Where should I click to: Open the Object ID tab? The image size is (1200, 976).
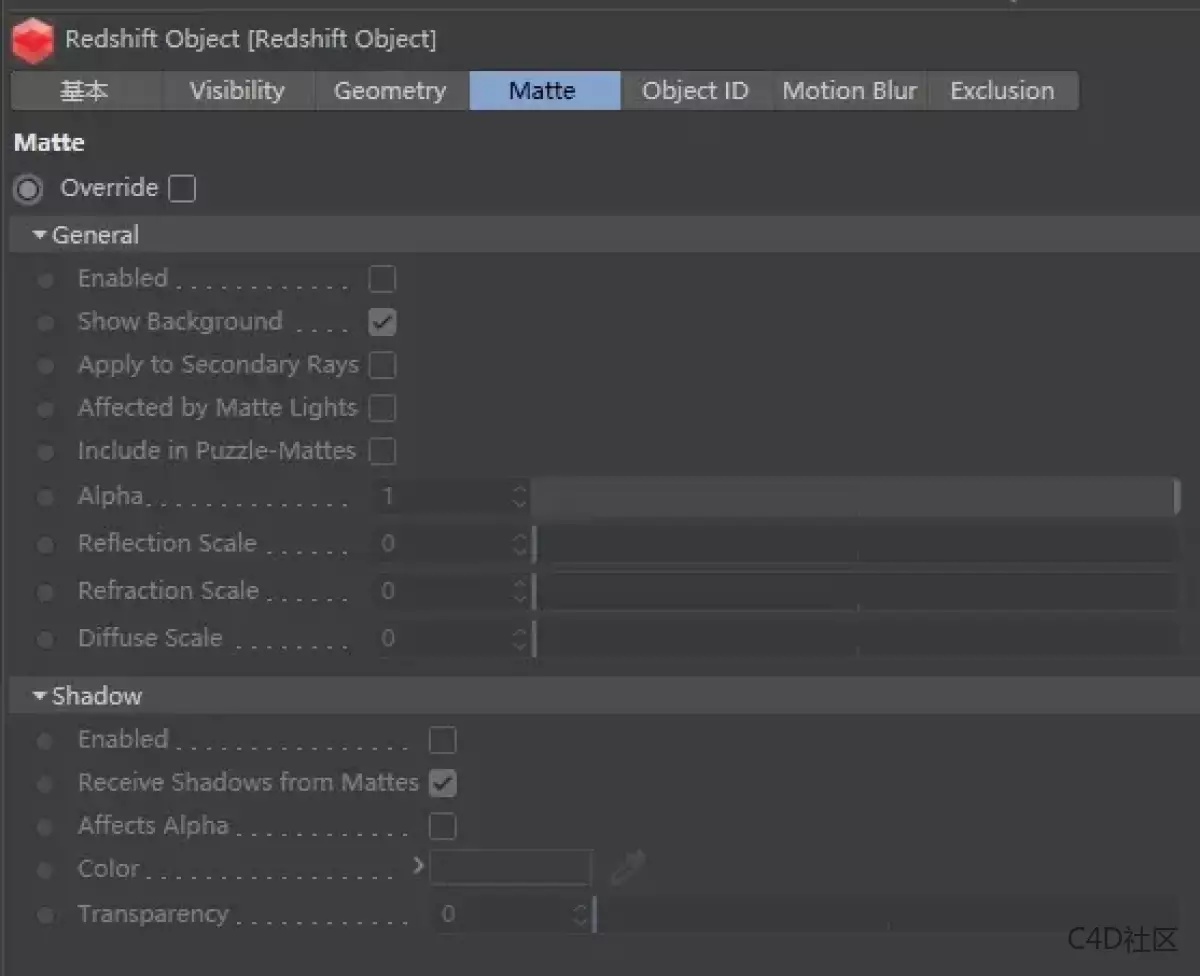[x=695, y=91]
